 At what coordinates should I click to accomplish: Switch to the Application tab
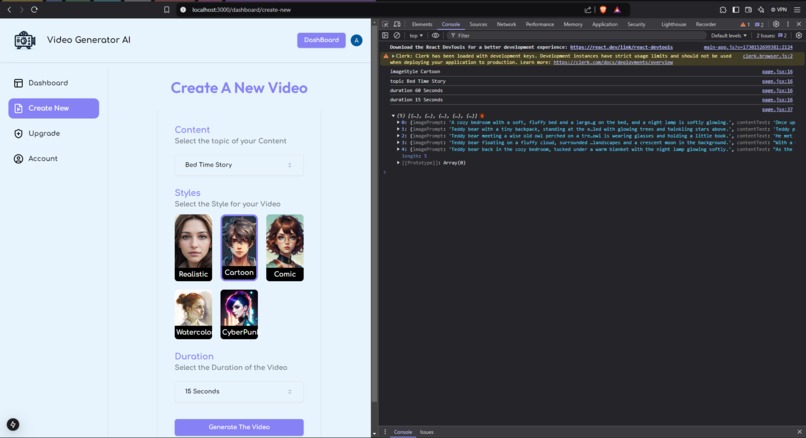point(604,24)
